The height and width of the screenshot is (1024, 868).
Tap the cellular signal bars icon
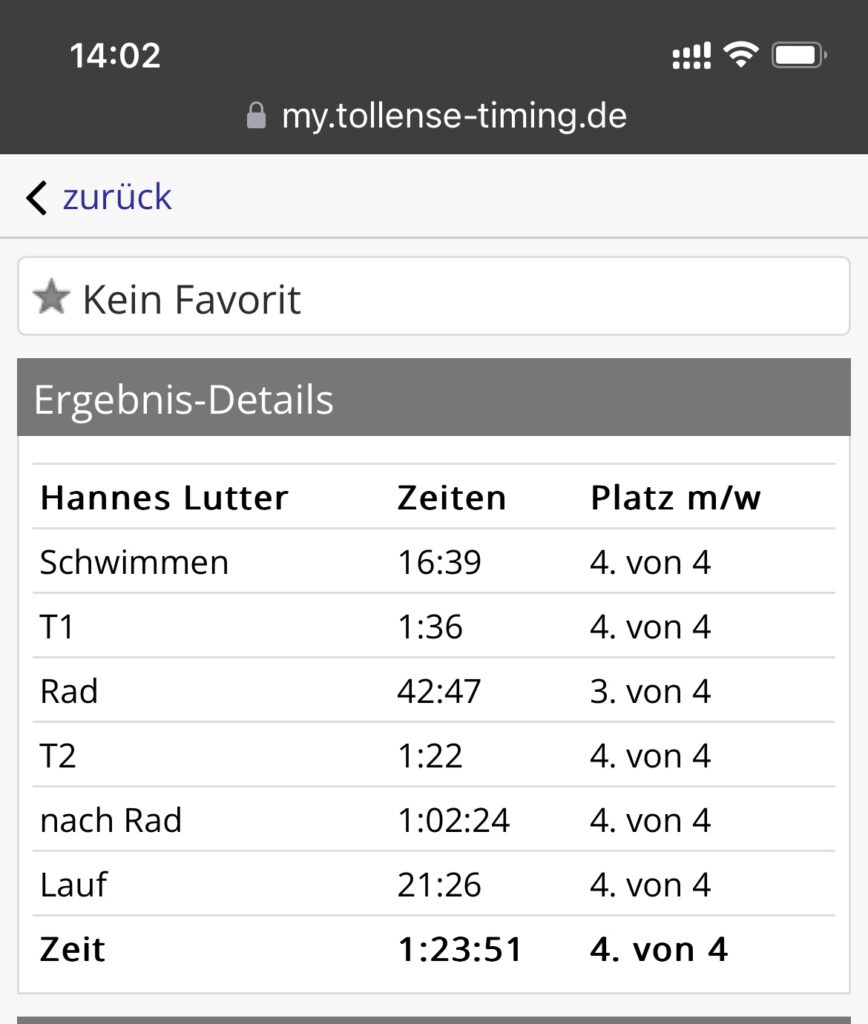692,56
